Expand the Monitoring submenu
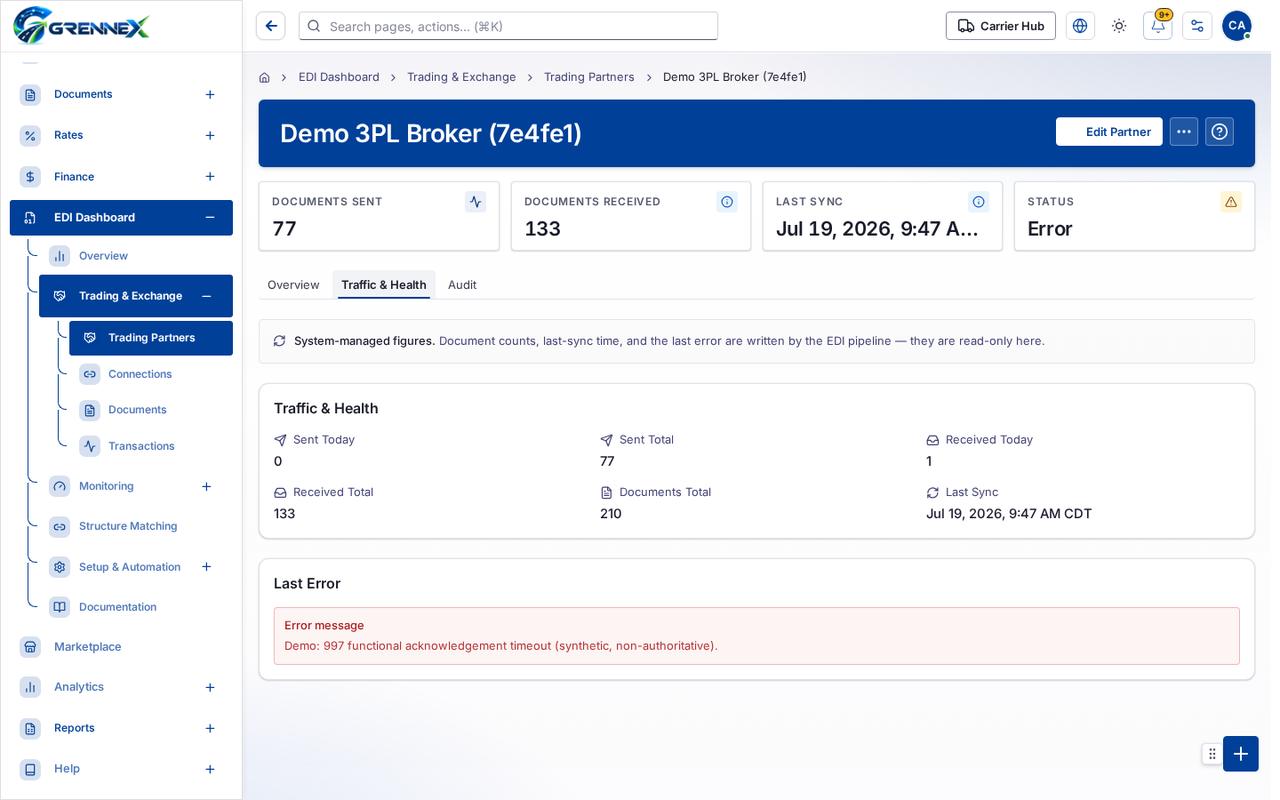Image resolution: width=1280 pixels, height=800 pixels. [206, 487]
